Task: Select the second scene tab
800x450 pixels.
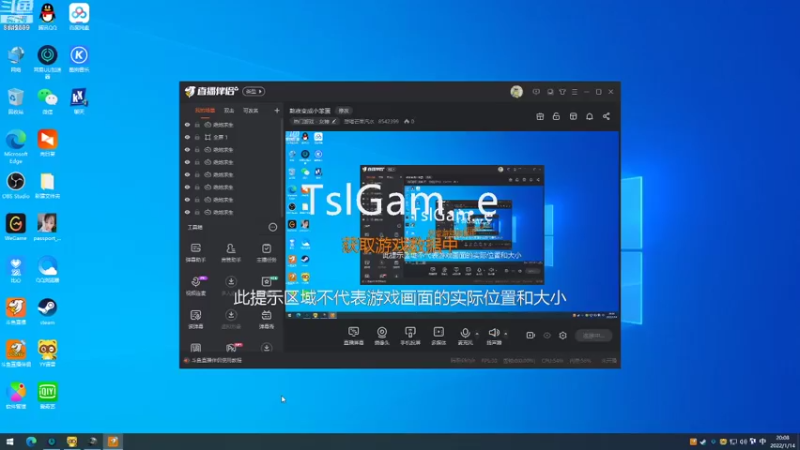Action: point(229,111)
